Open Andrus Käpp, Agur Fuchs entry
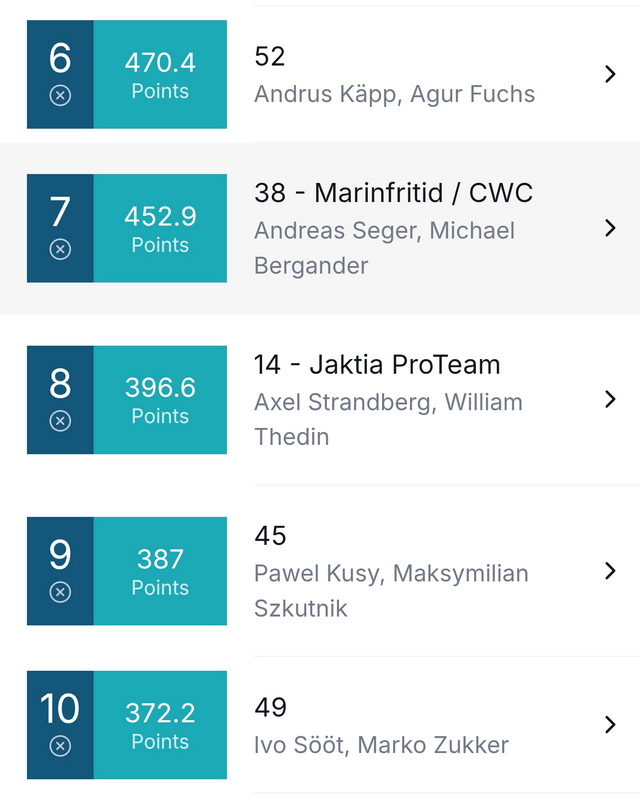The height and width of the screenshot is (800, 640). pos(395,94)
